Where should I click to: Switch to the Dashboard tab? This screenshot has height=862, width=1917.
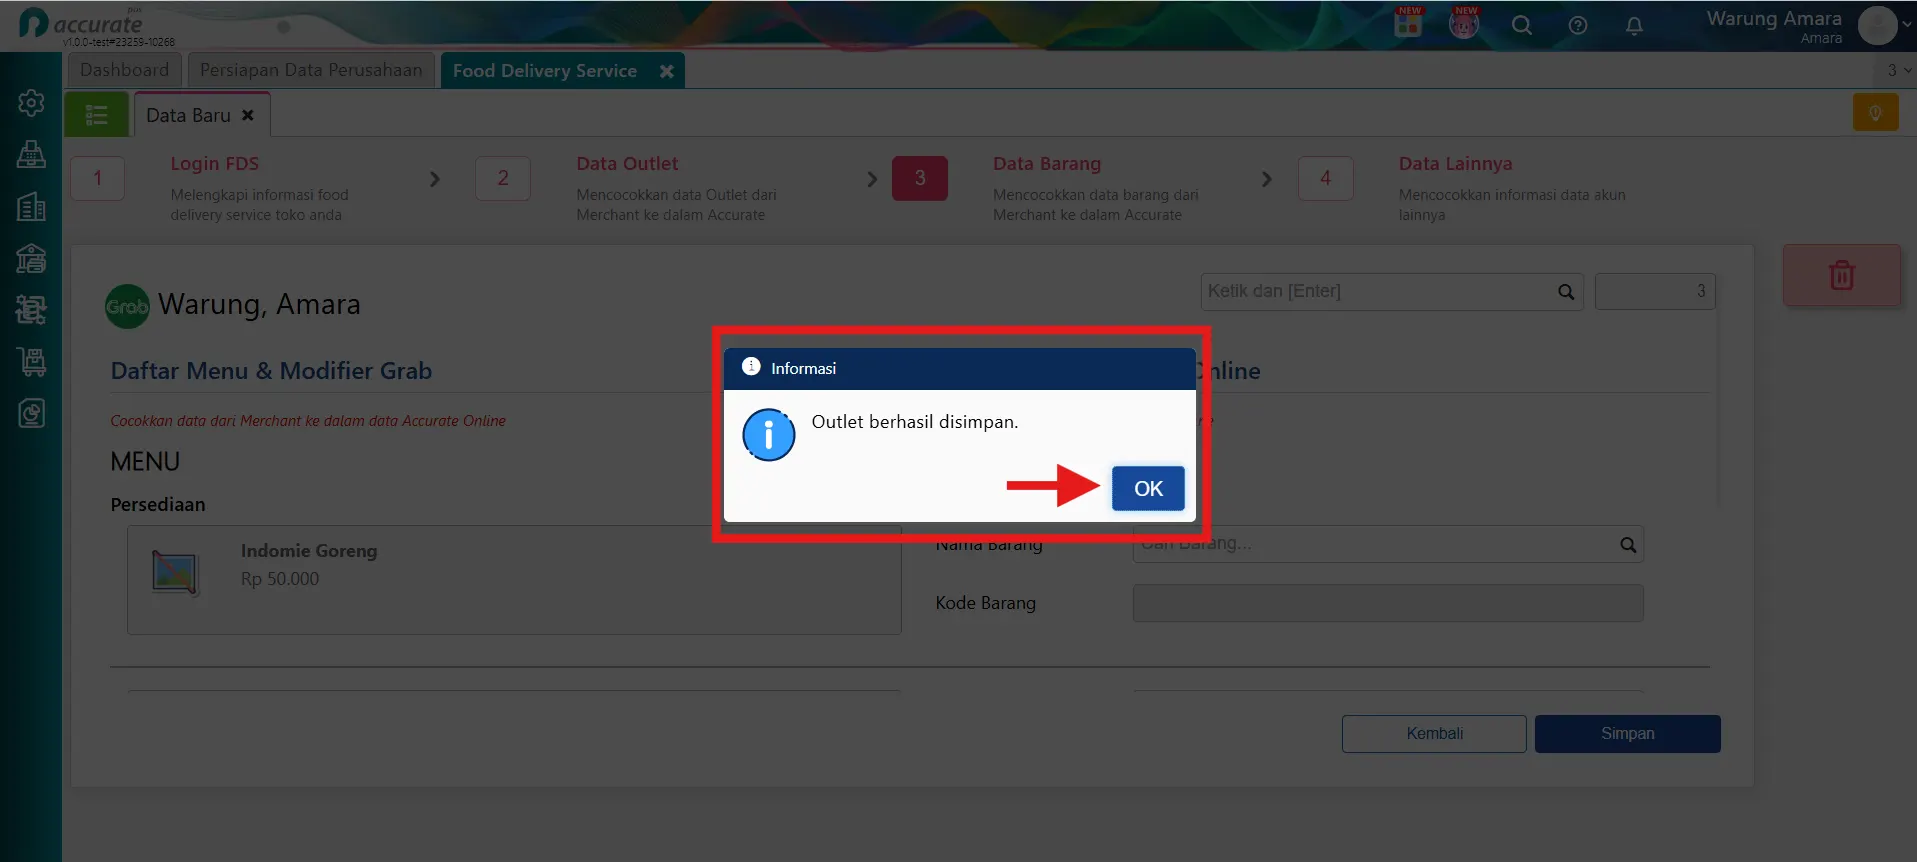[125, 70]
